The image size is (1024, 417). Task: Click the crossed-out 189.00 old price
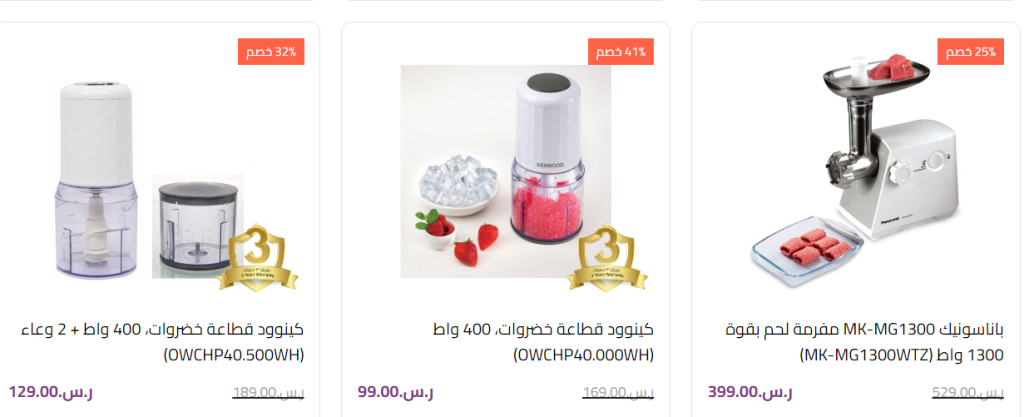(x=268, y=393)
